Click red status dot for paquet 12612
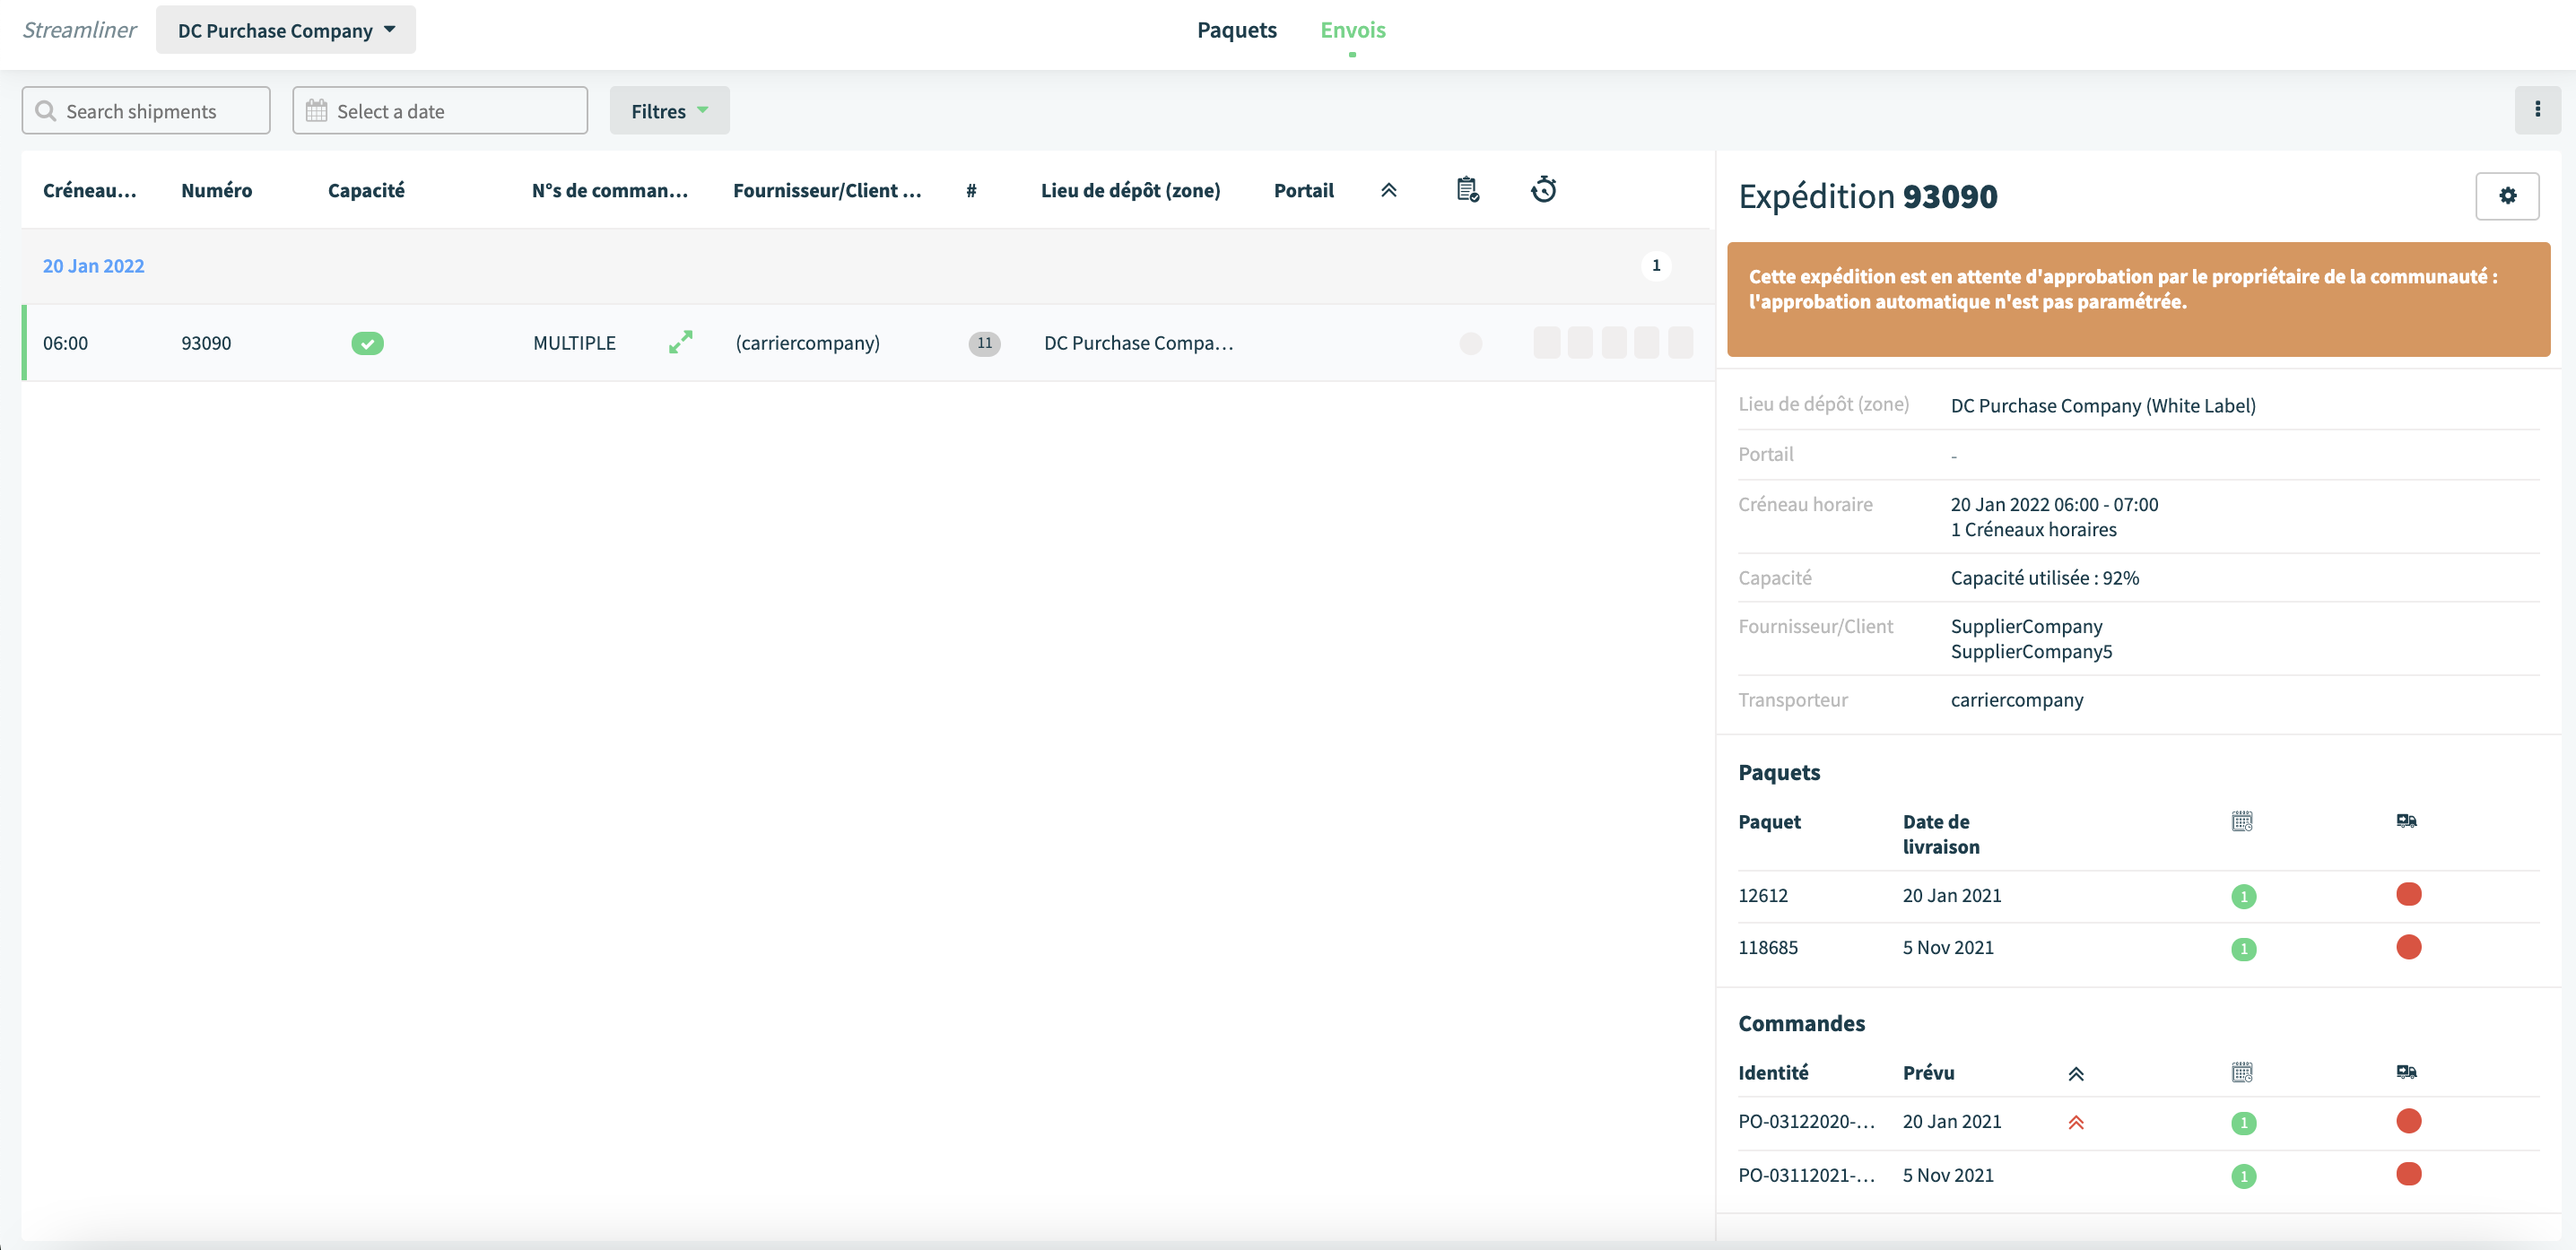The width and height of the screenshot is (2576, 1250). (2408, 894)
